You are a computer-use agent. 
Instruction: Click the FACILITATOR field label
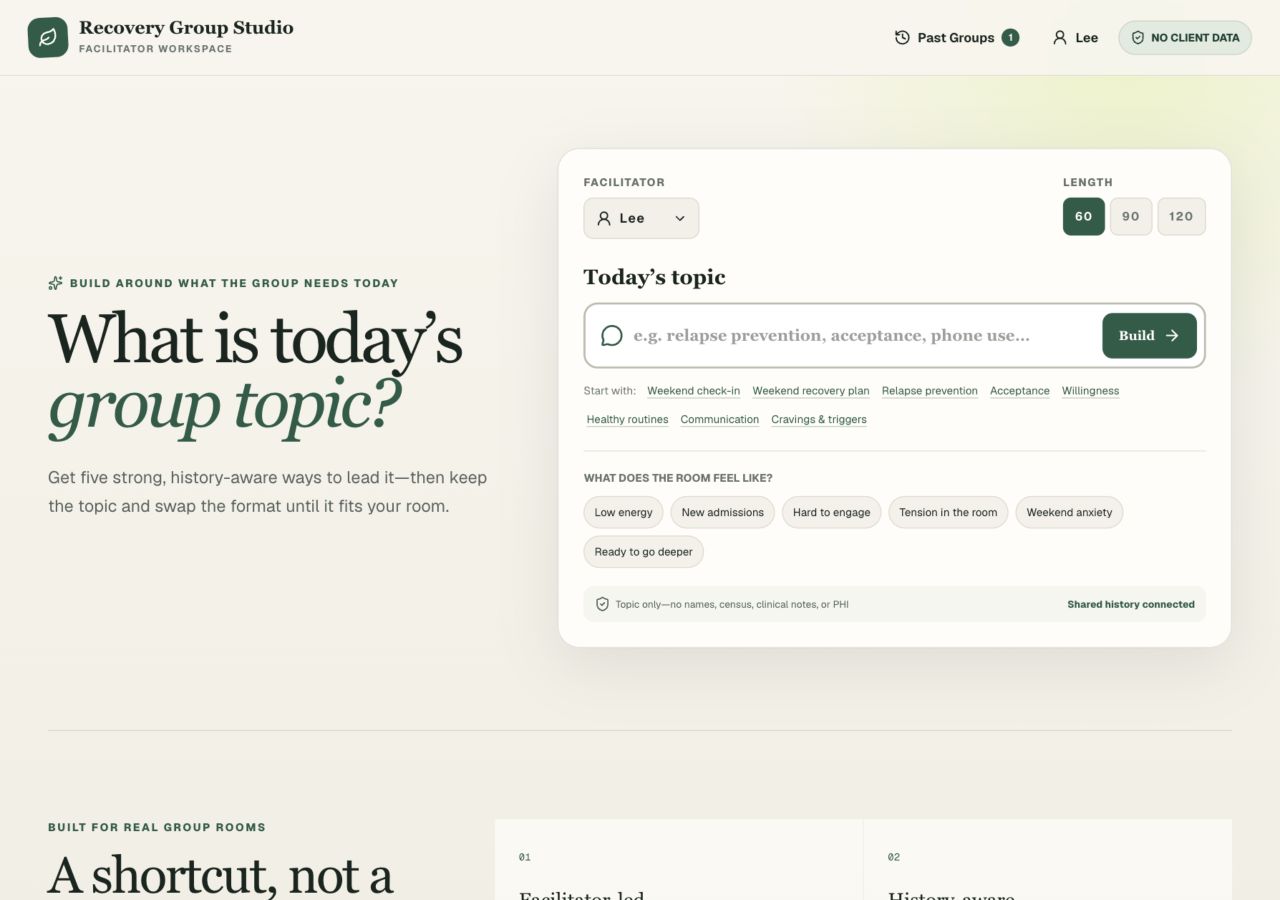pyautogui.click(x=624, y=182)
